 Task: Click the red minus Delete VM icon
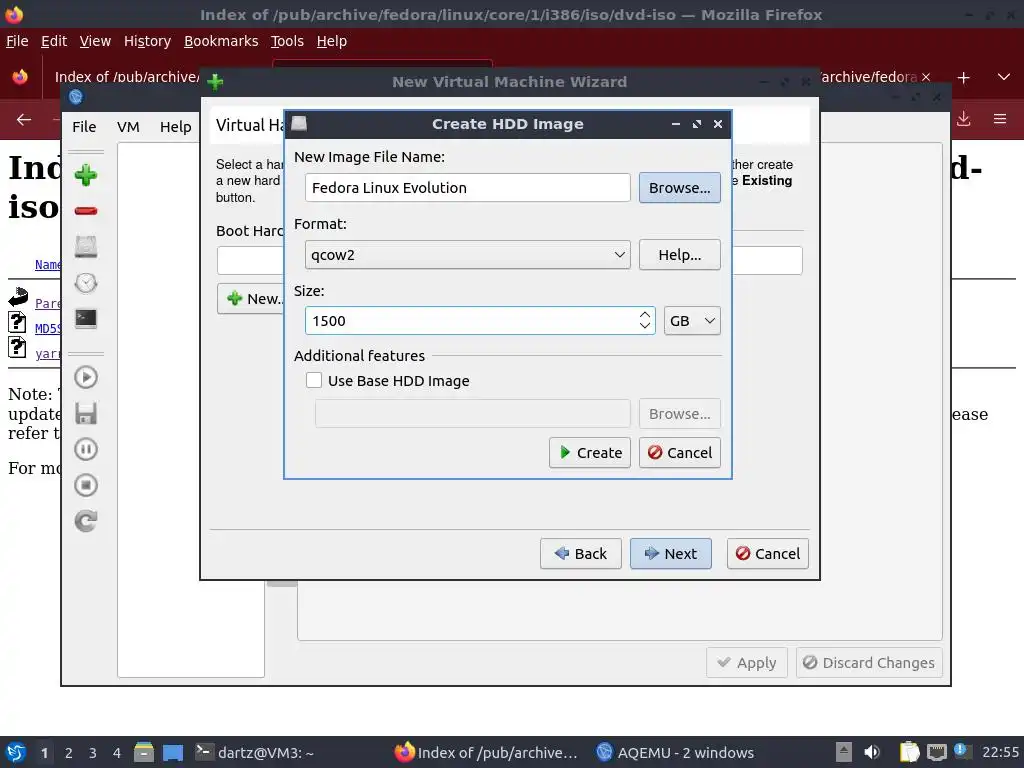(86, 211)
